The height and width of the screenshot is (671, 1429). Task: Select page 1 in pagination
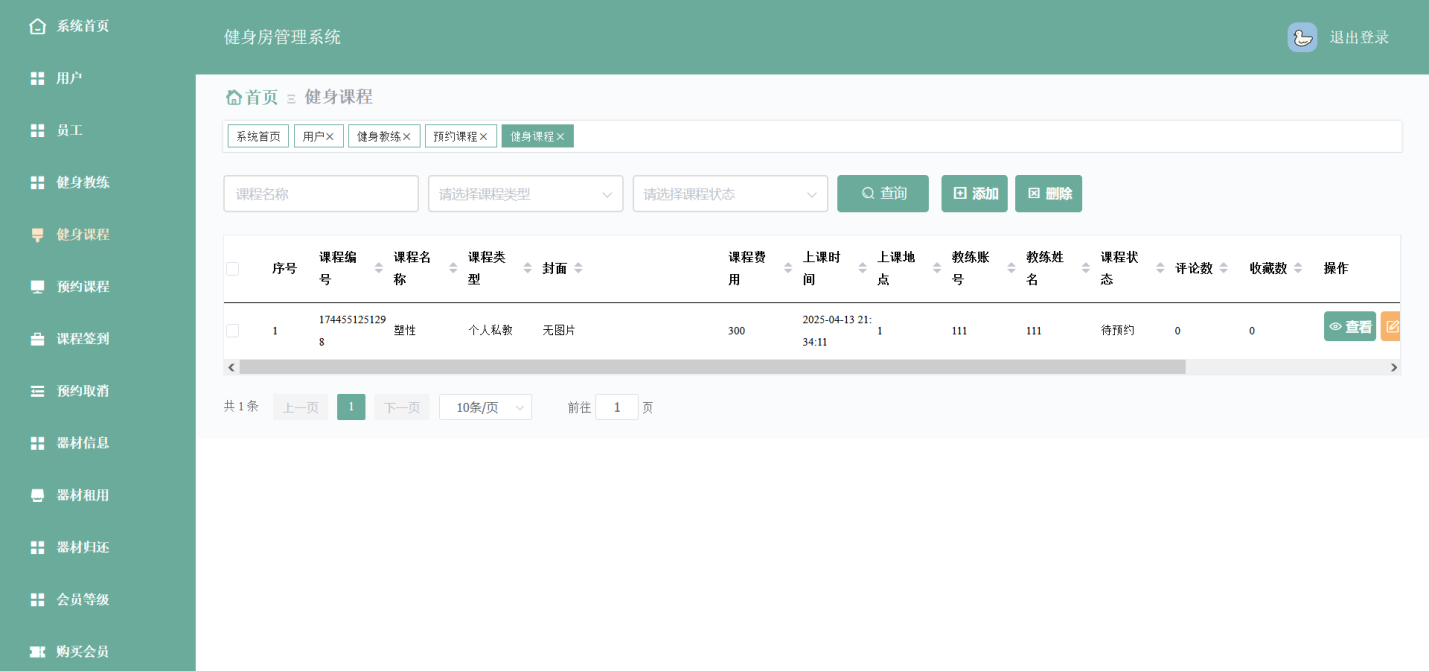pyautogui.click(x=351, y=407)
